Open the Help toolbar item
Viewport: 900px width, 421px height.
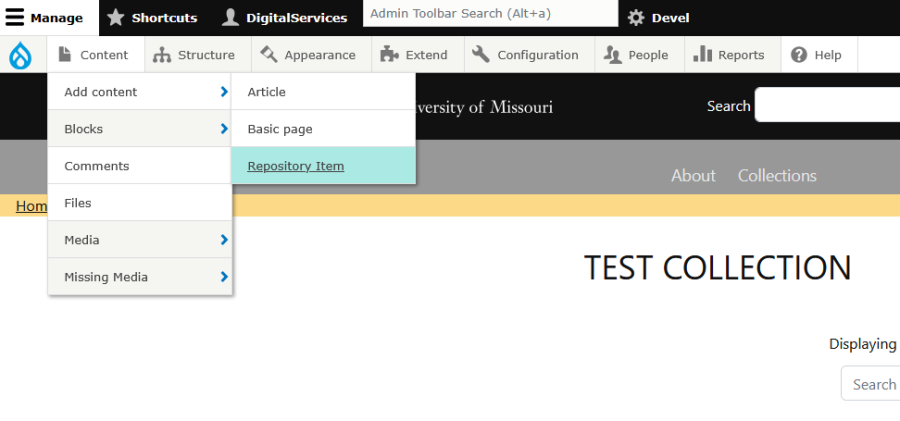816,55
